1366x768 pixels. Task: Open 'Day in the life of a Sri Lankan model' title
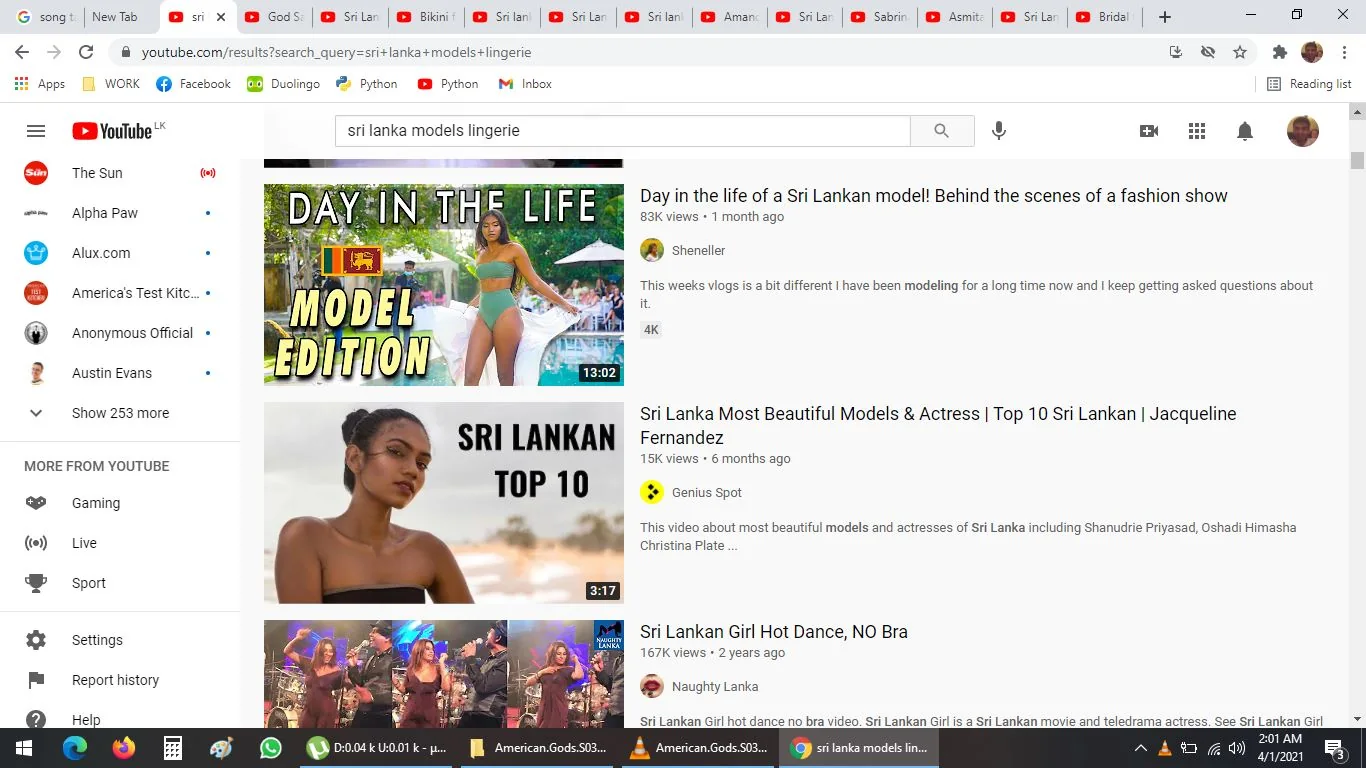934,196
